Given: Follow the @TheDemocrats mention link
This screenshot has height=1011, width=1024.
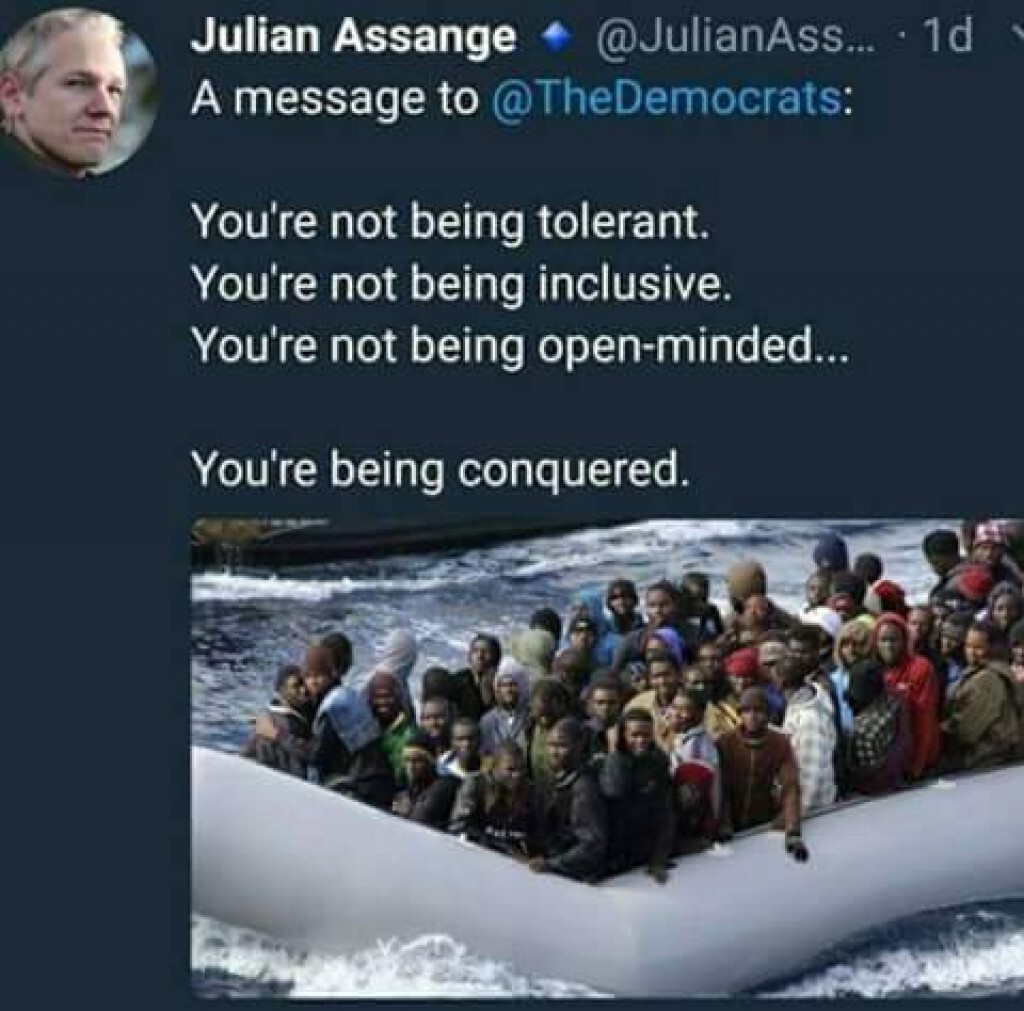Looking at the screenshot, I should point(665,99).
